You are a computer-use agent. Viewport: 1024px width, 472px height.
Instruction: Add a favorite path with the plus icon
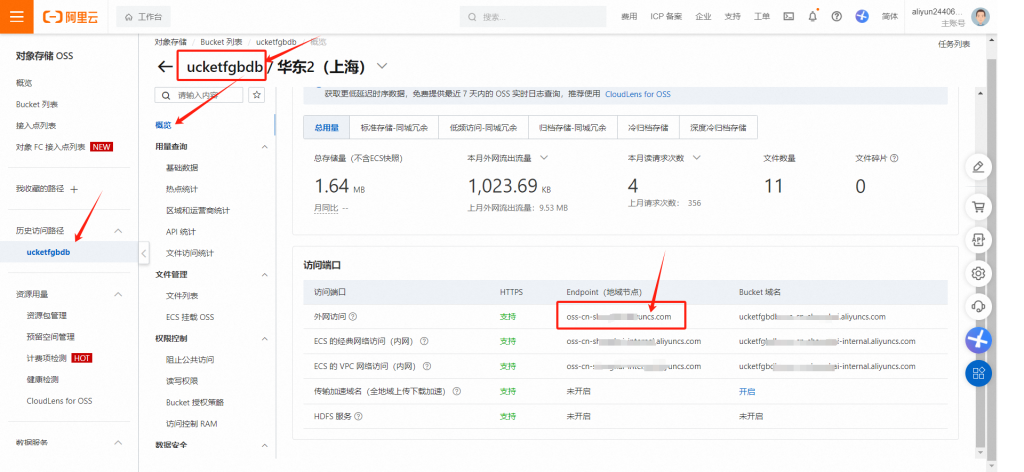point(74,189)
